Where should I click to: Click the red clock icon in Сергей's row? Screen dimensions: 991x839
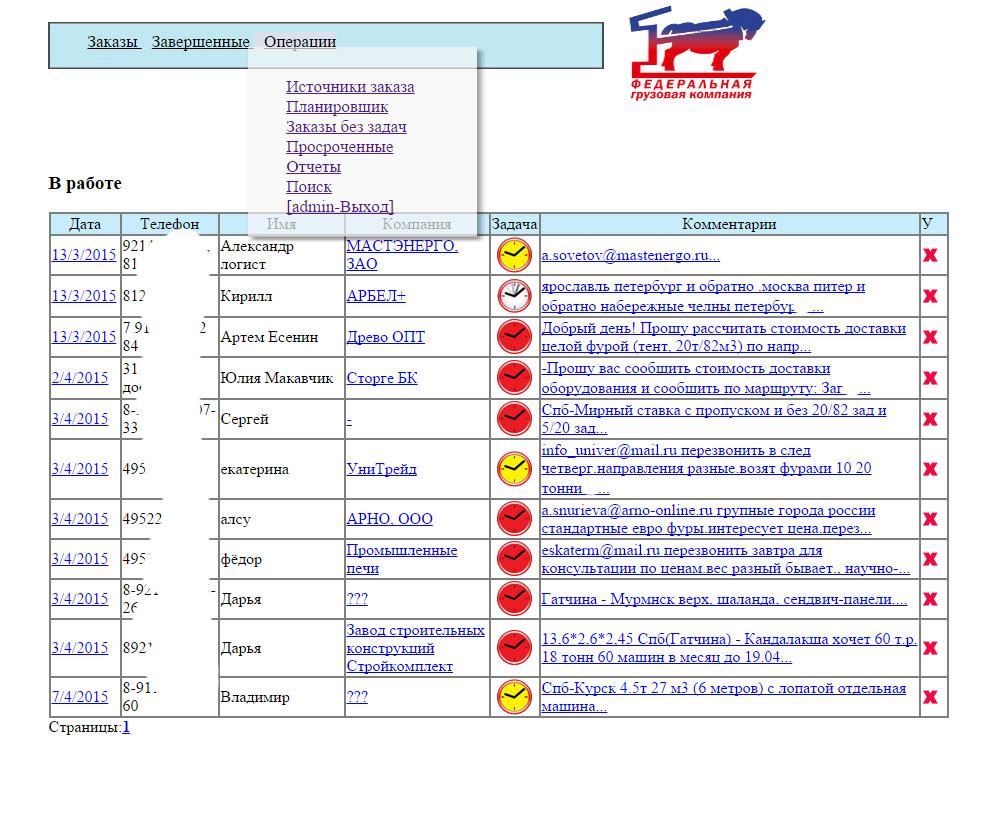point(514,419)
